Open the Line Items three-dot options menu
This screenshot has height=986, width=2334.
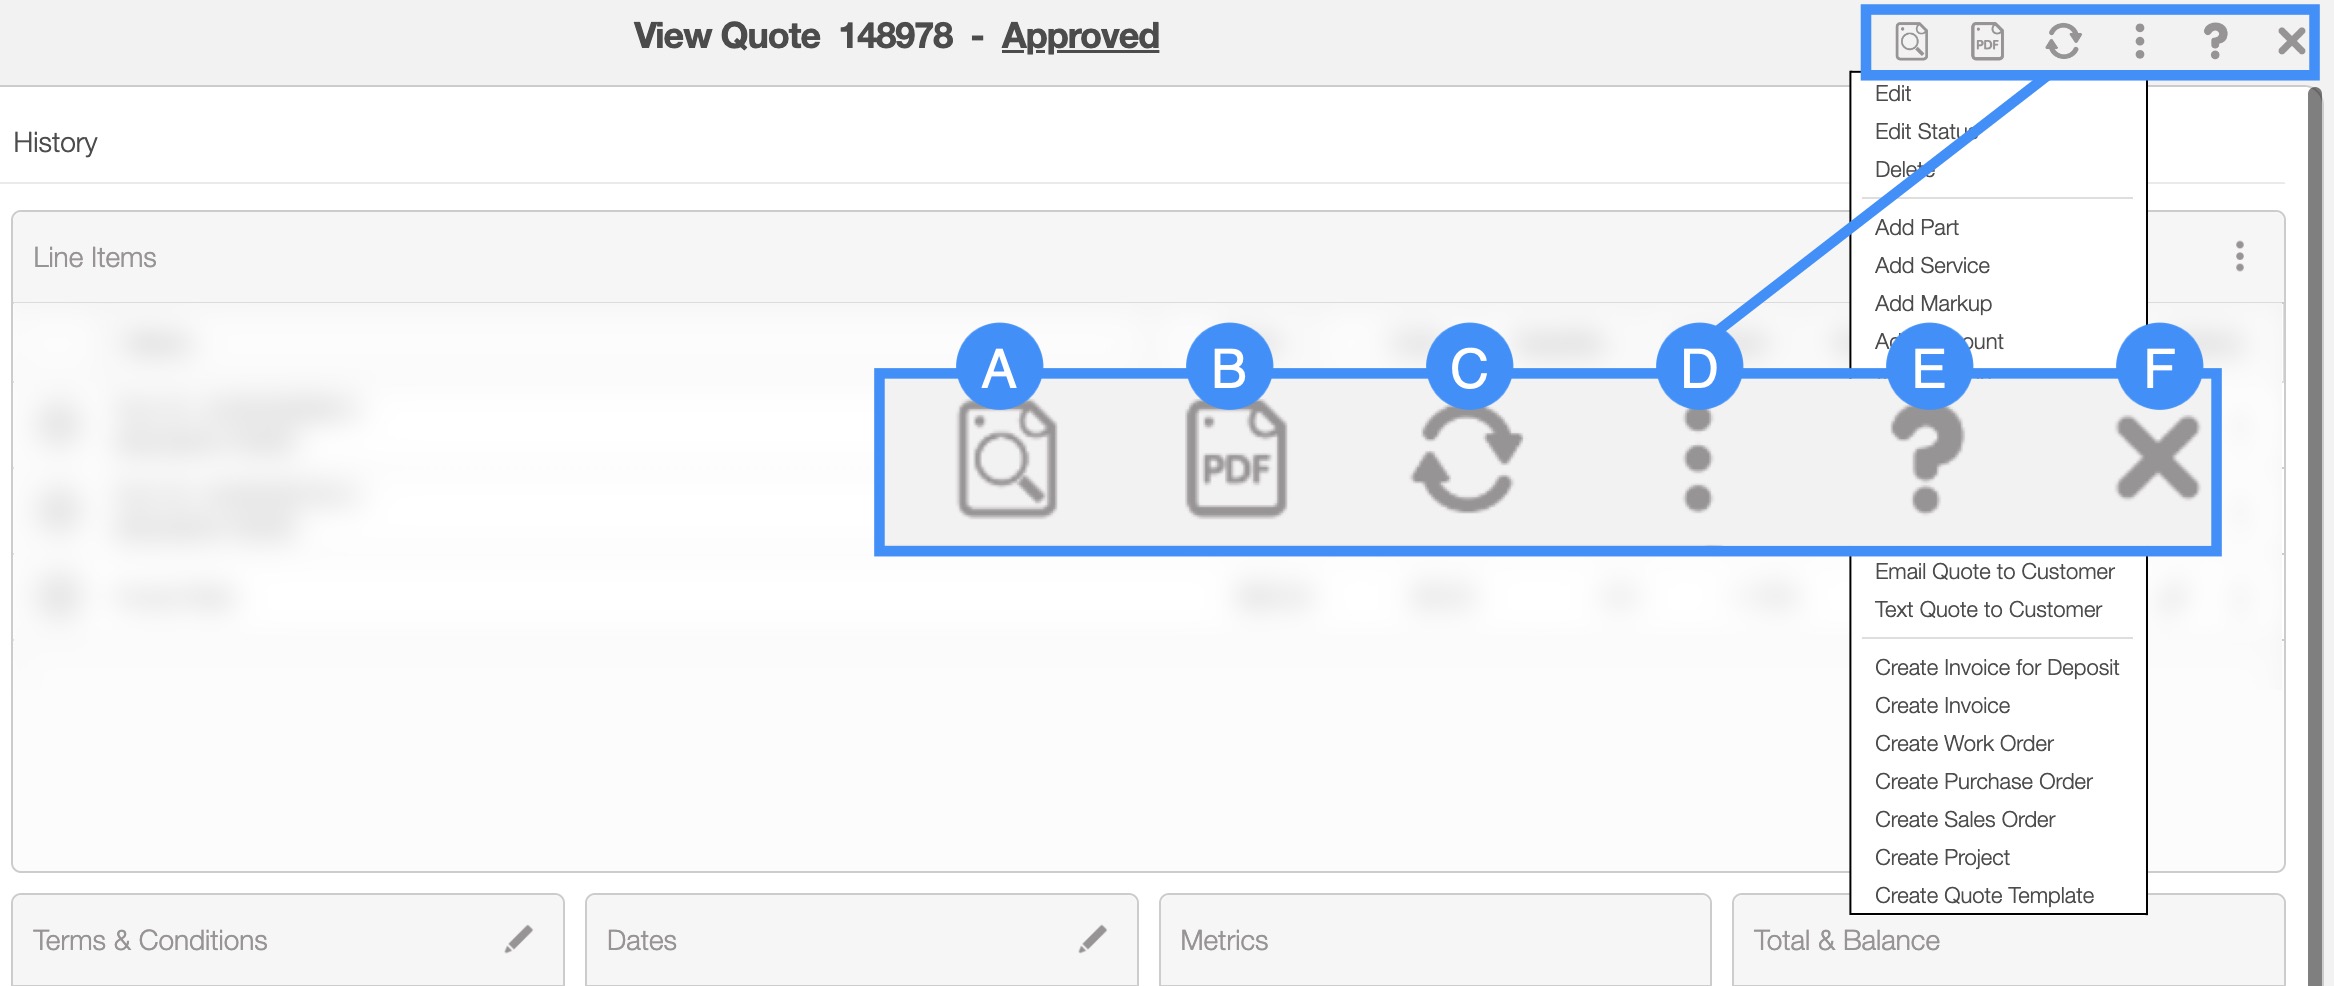pos(2239,257)
